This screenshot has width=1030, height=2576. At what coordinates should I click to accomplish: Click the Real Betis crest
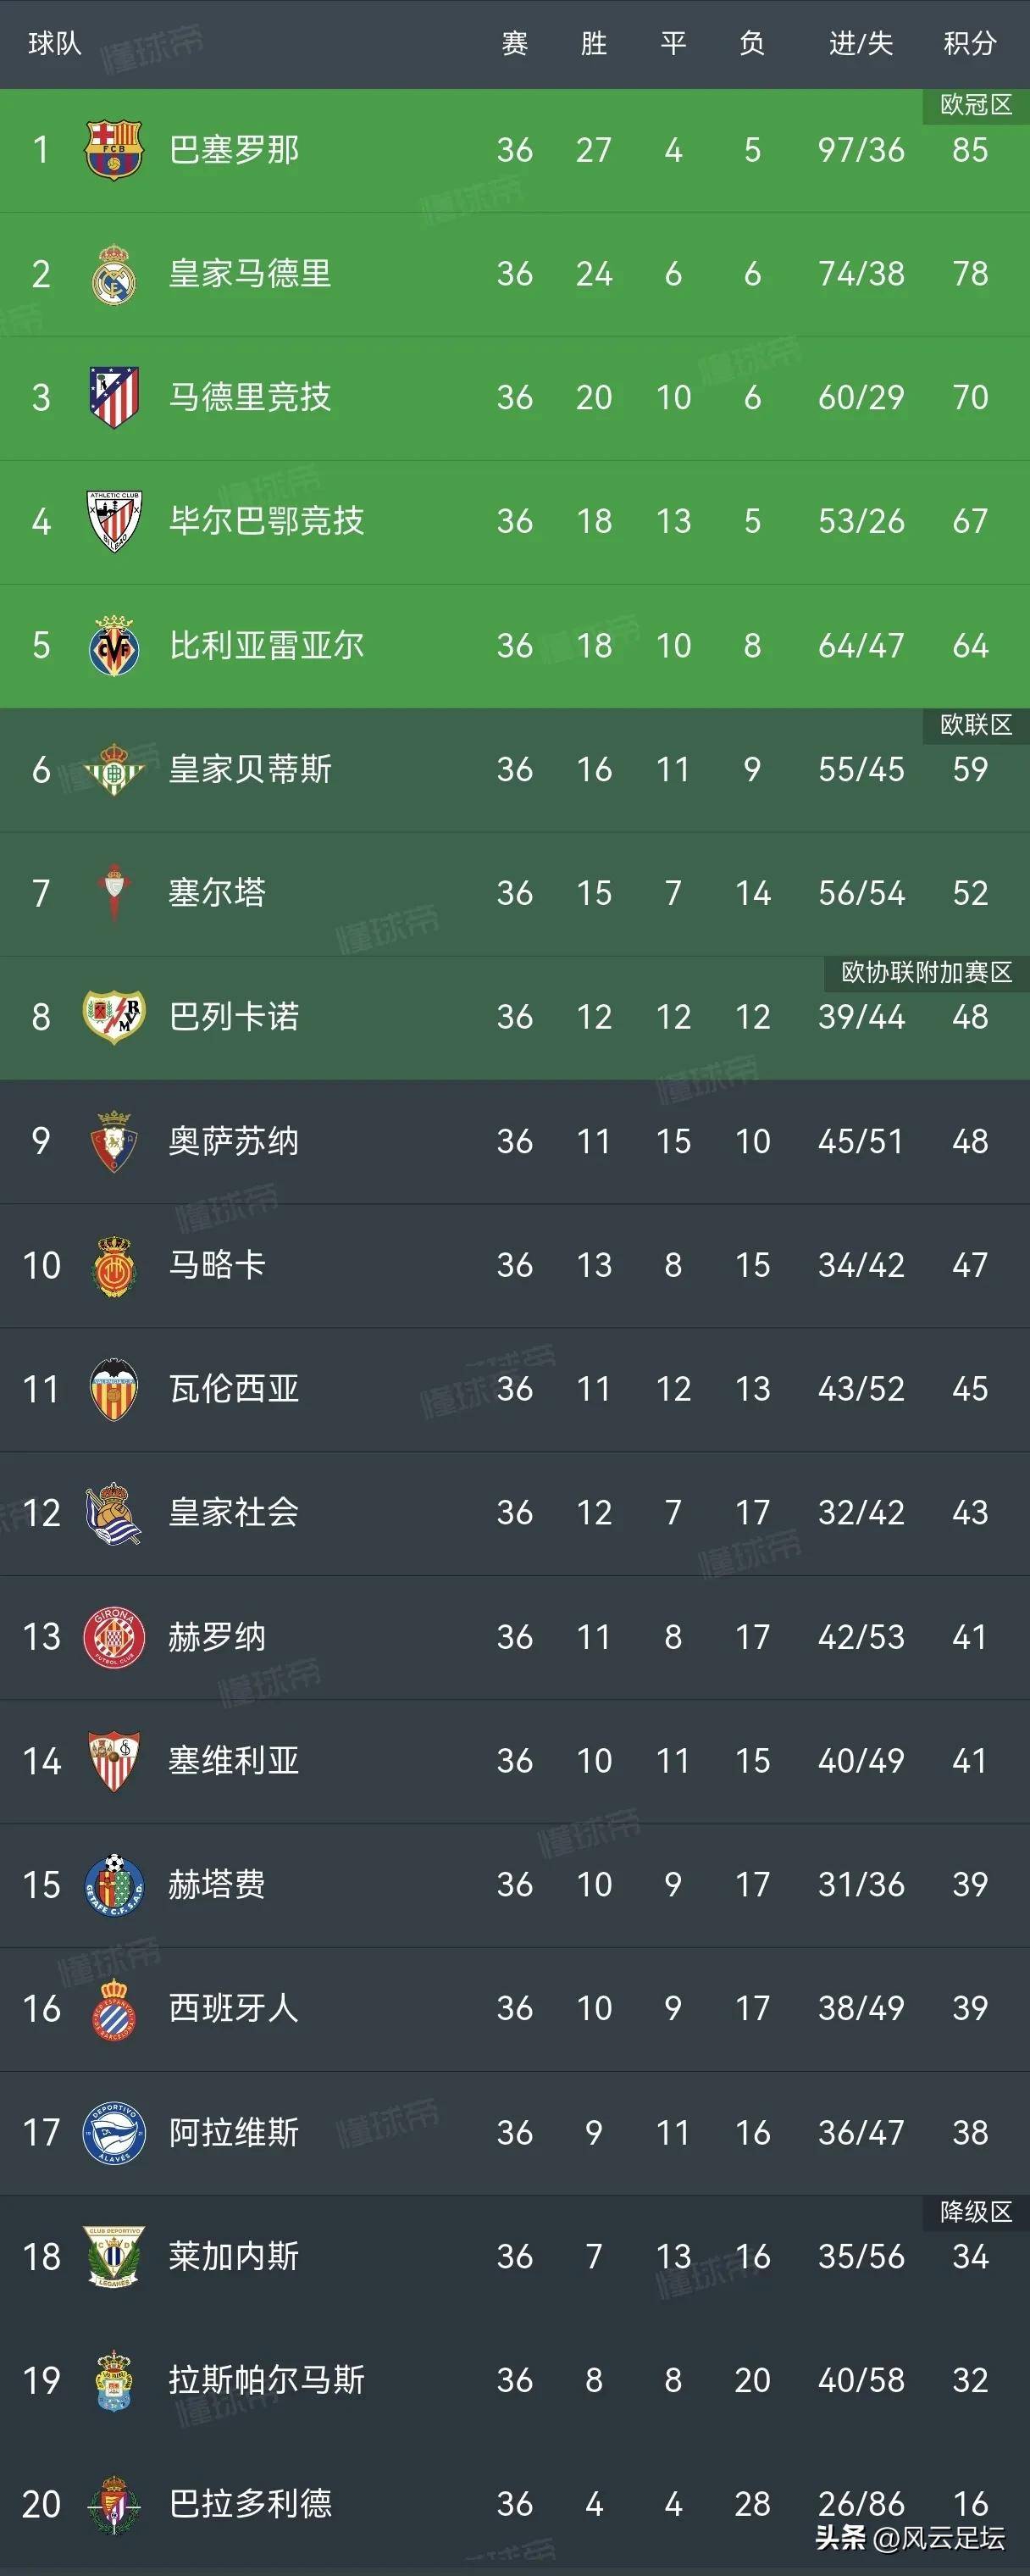pos(114,769)
